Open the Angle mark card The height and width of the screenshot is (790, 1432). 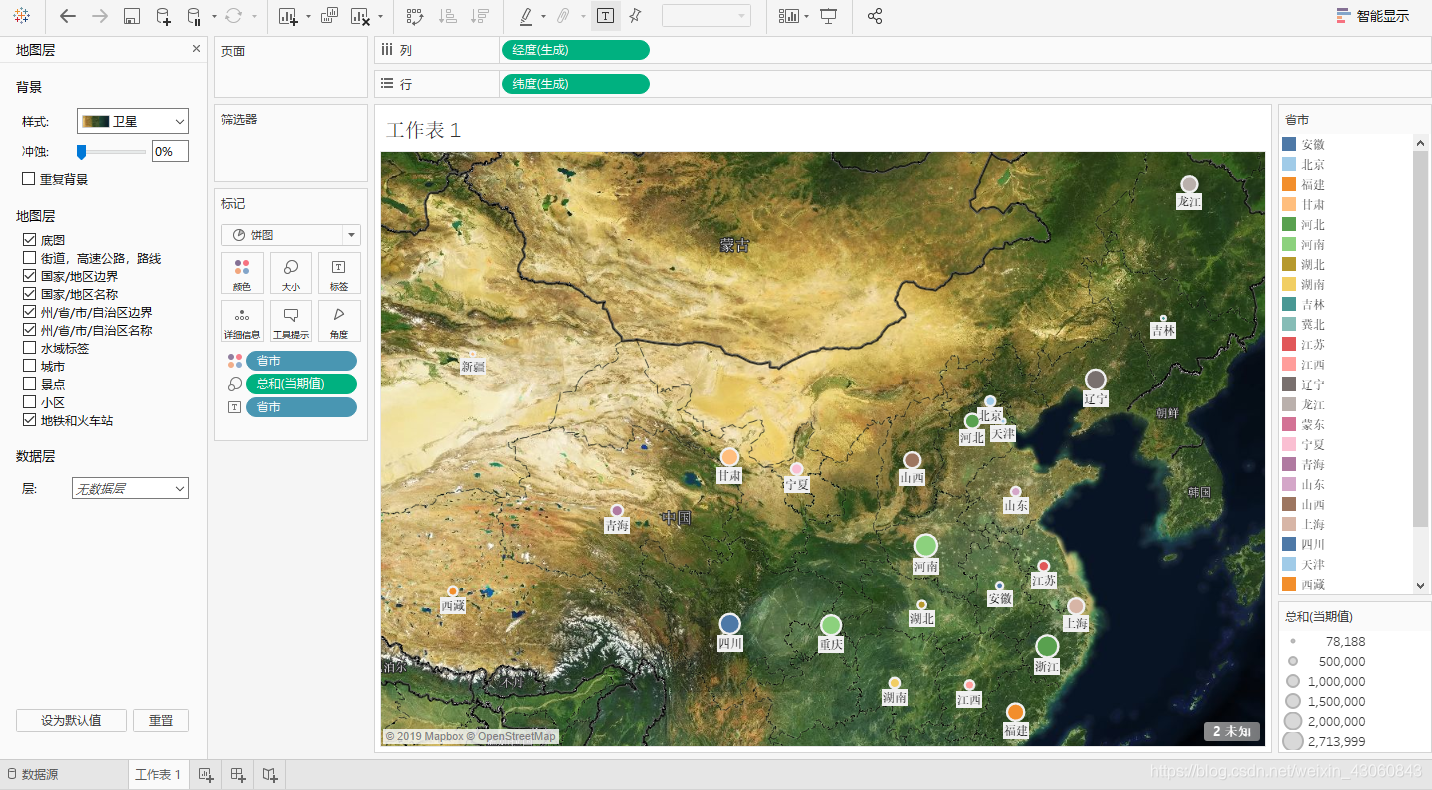click(x=339, y=321)
